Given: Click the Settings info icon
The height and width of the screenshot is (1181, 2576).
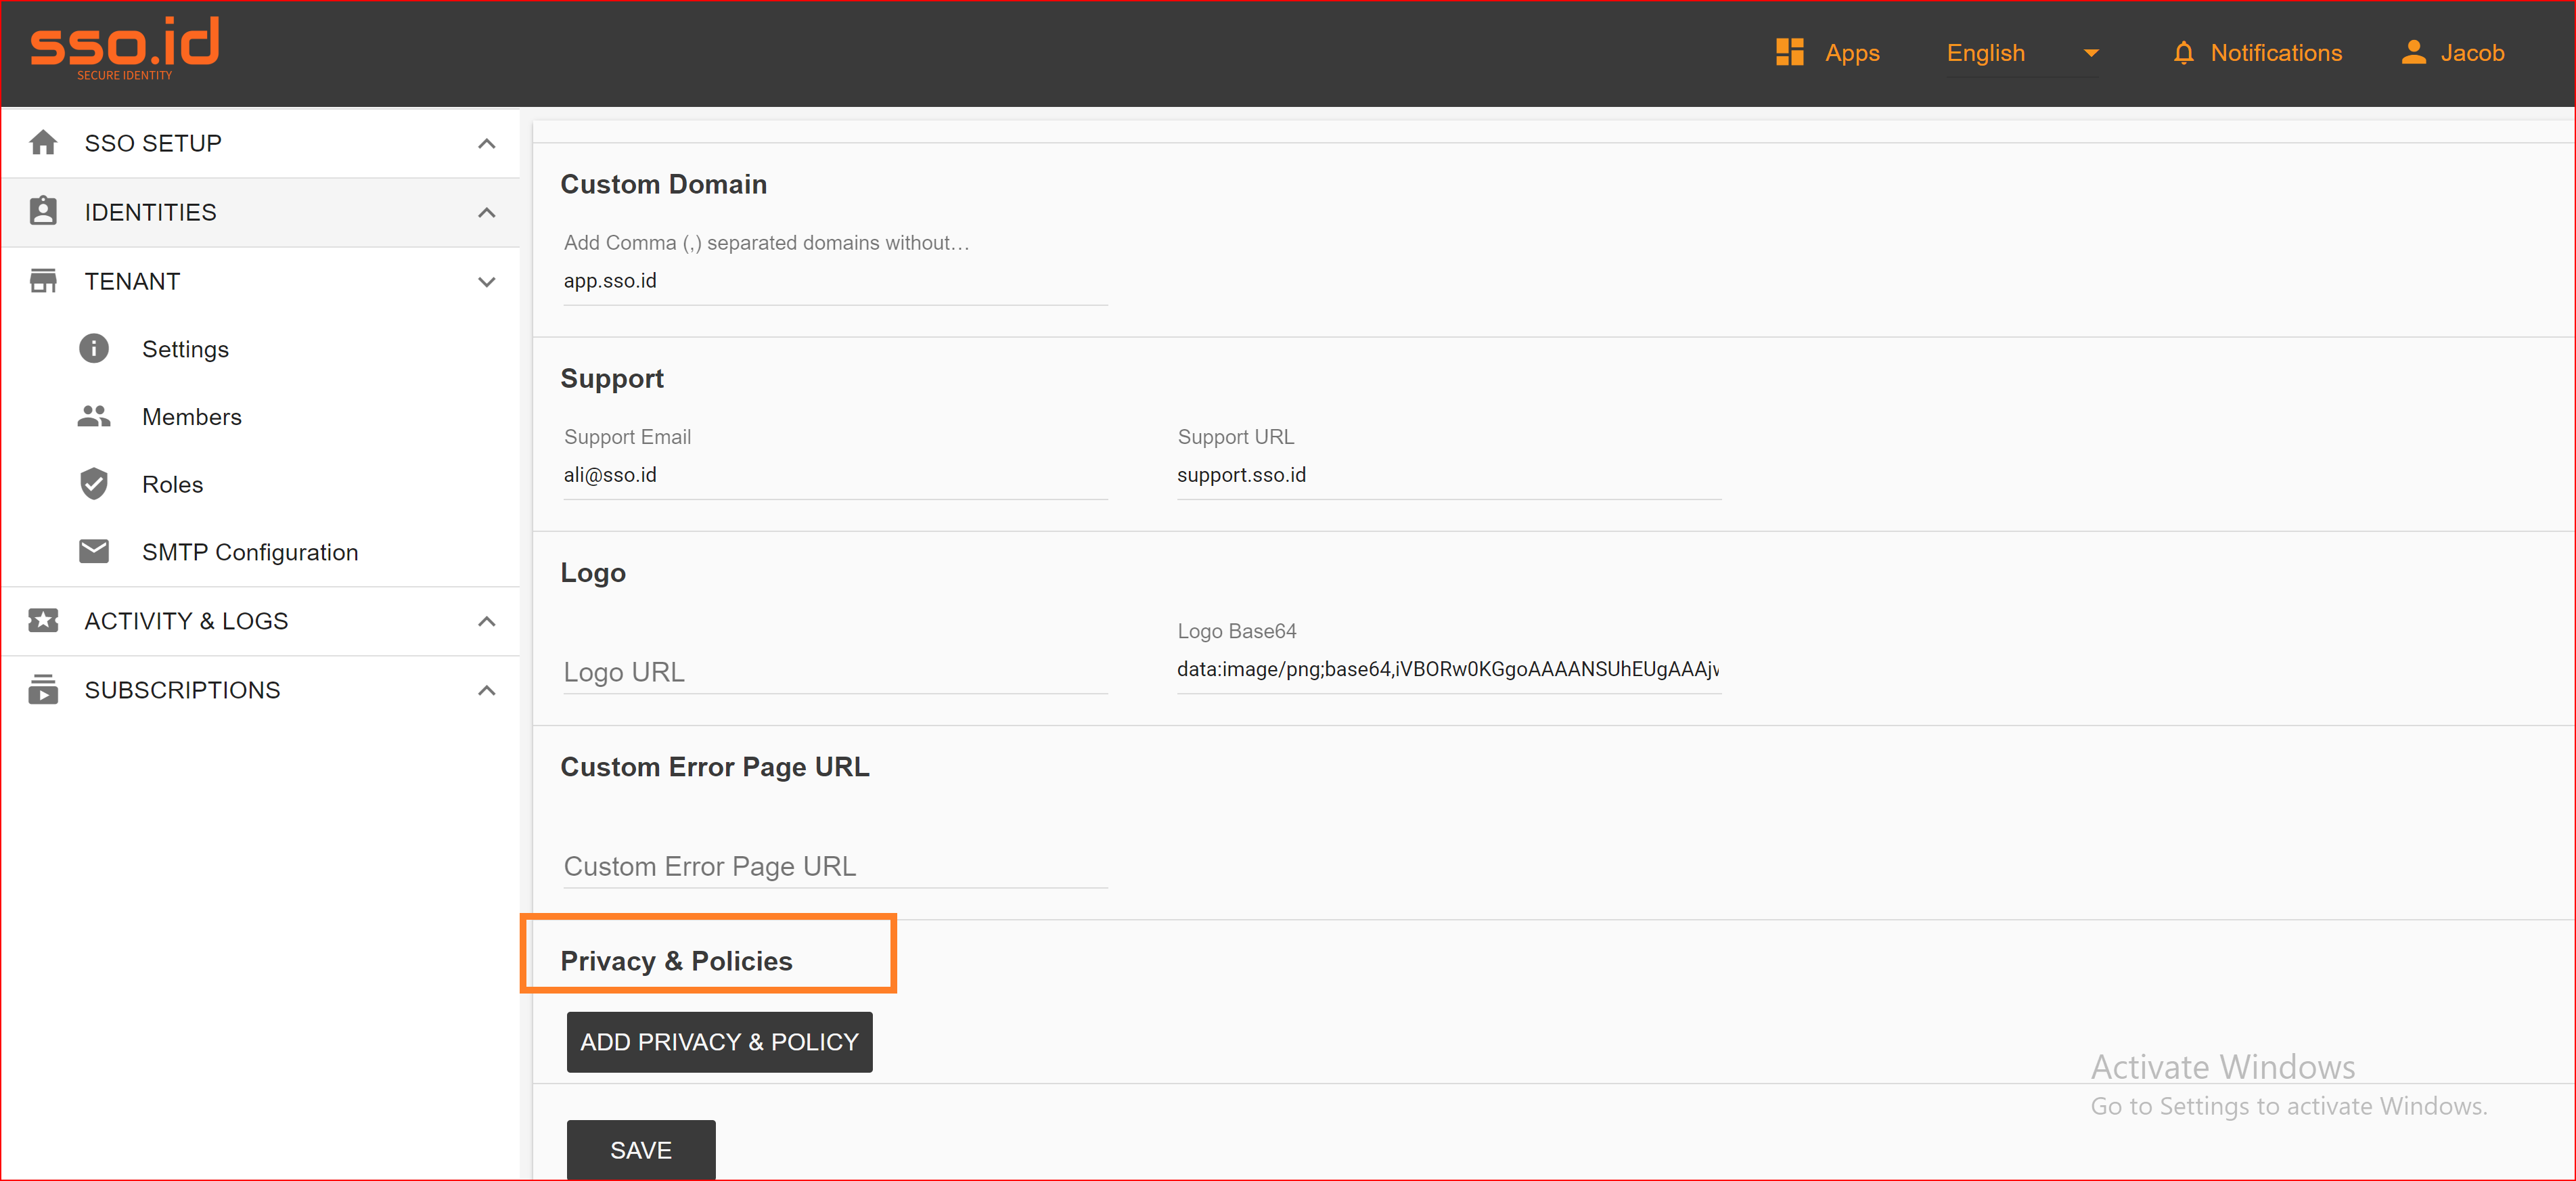Looking at the screenshot, I should point(93,348).
